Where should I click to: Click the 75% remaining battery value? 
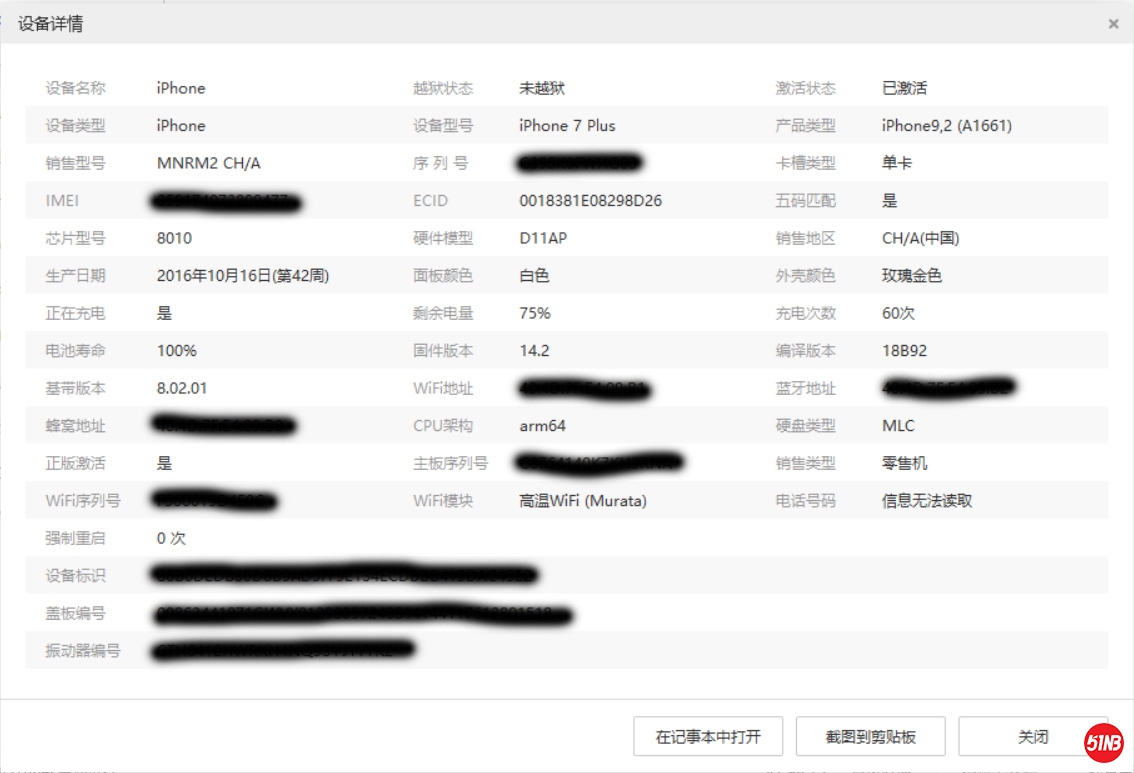(x=535, y=313)
